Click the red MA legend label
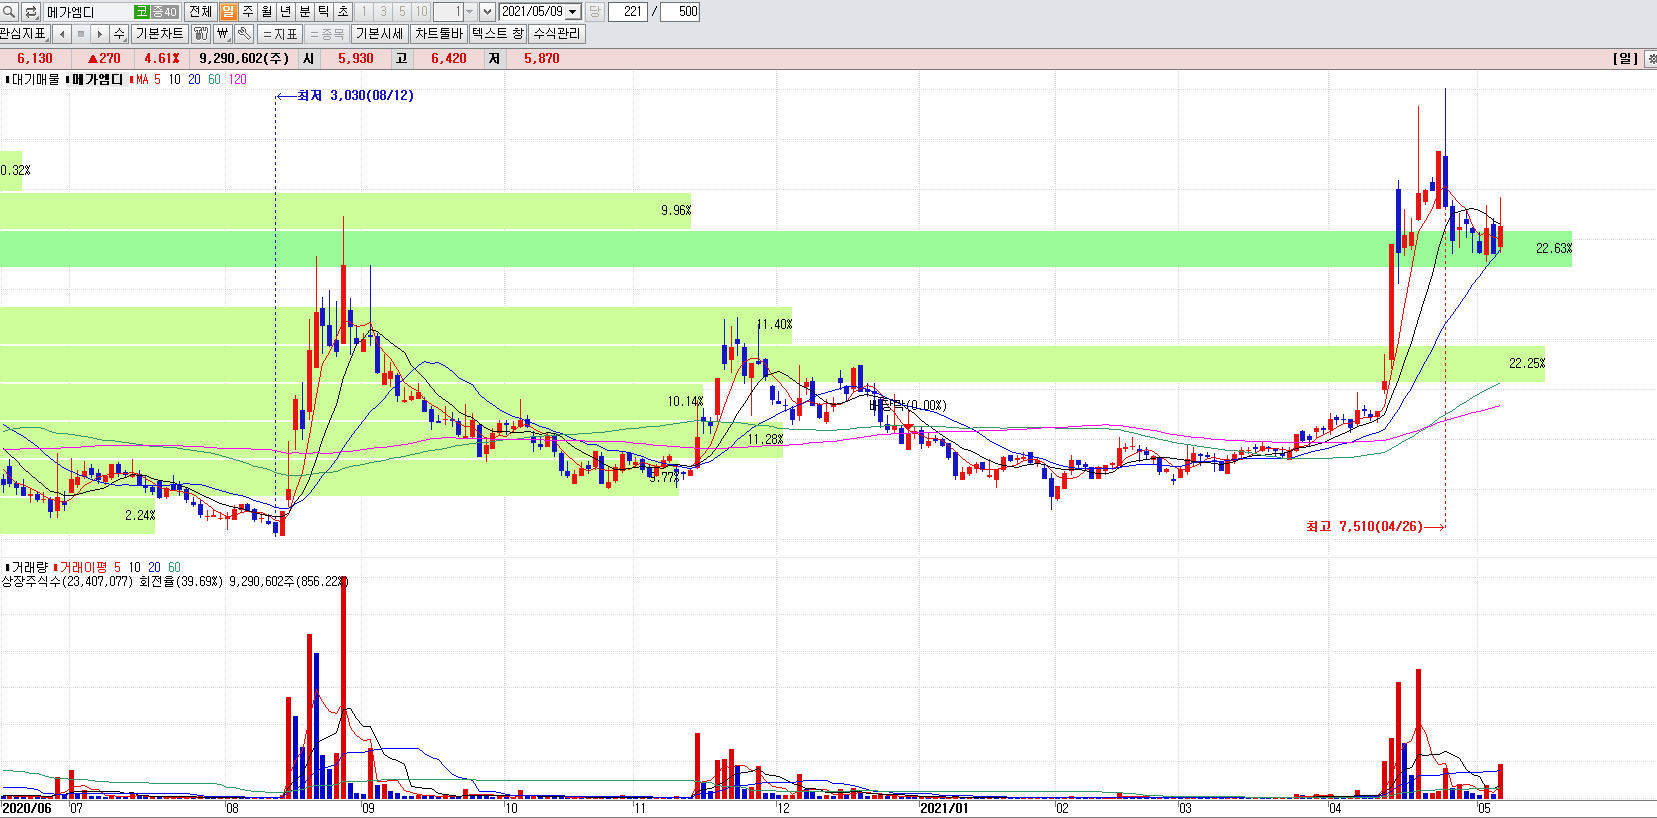Screen dimensions: 1657x818 point(139,79)
